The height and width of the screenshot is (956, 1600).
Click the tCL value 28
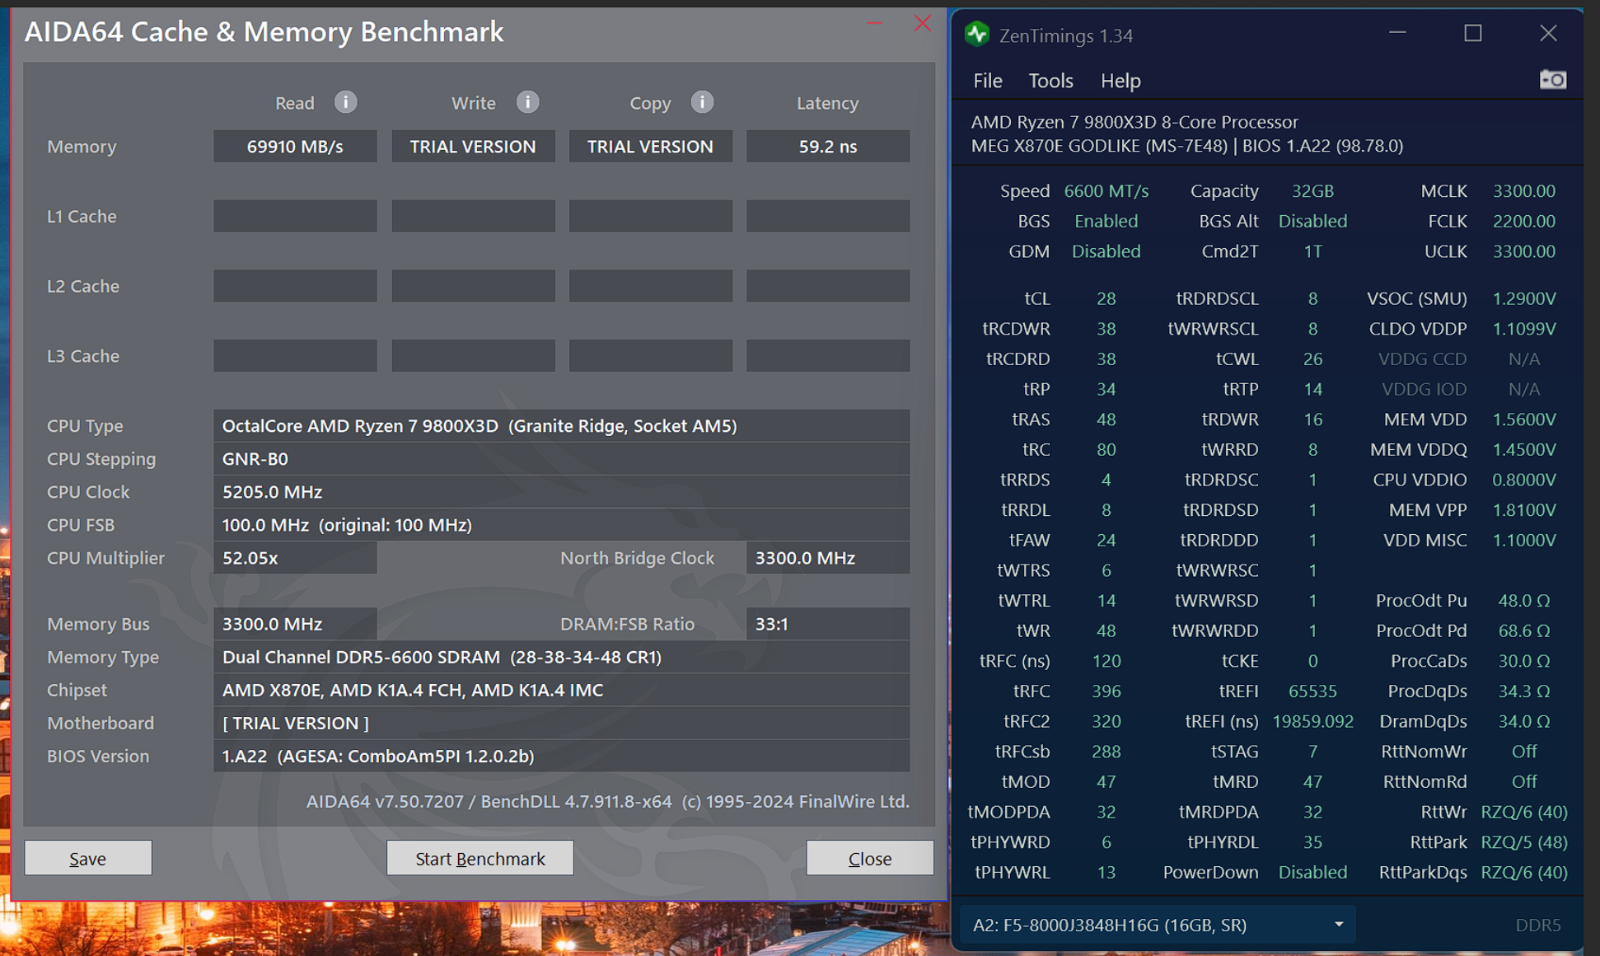(1106, 298)
